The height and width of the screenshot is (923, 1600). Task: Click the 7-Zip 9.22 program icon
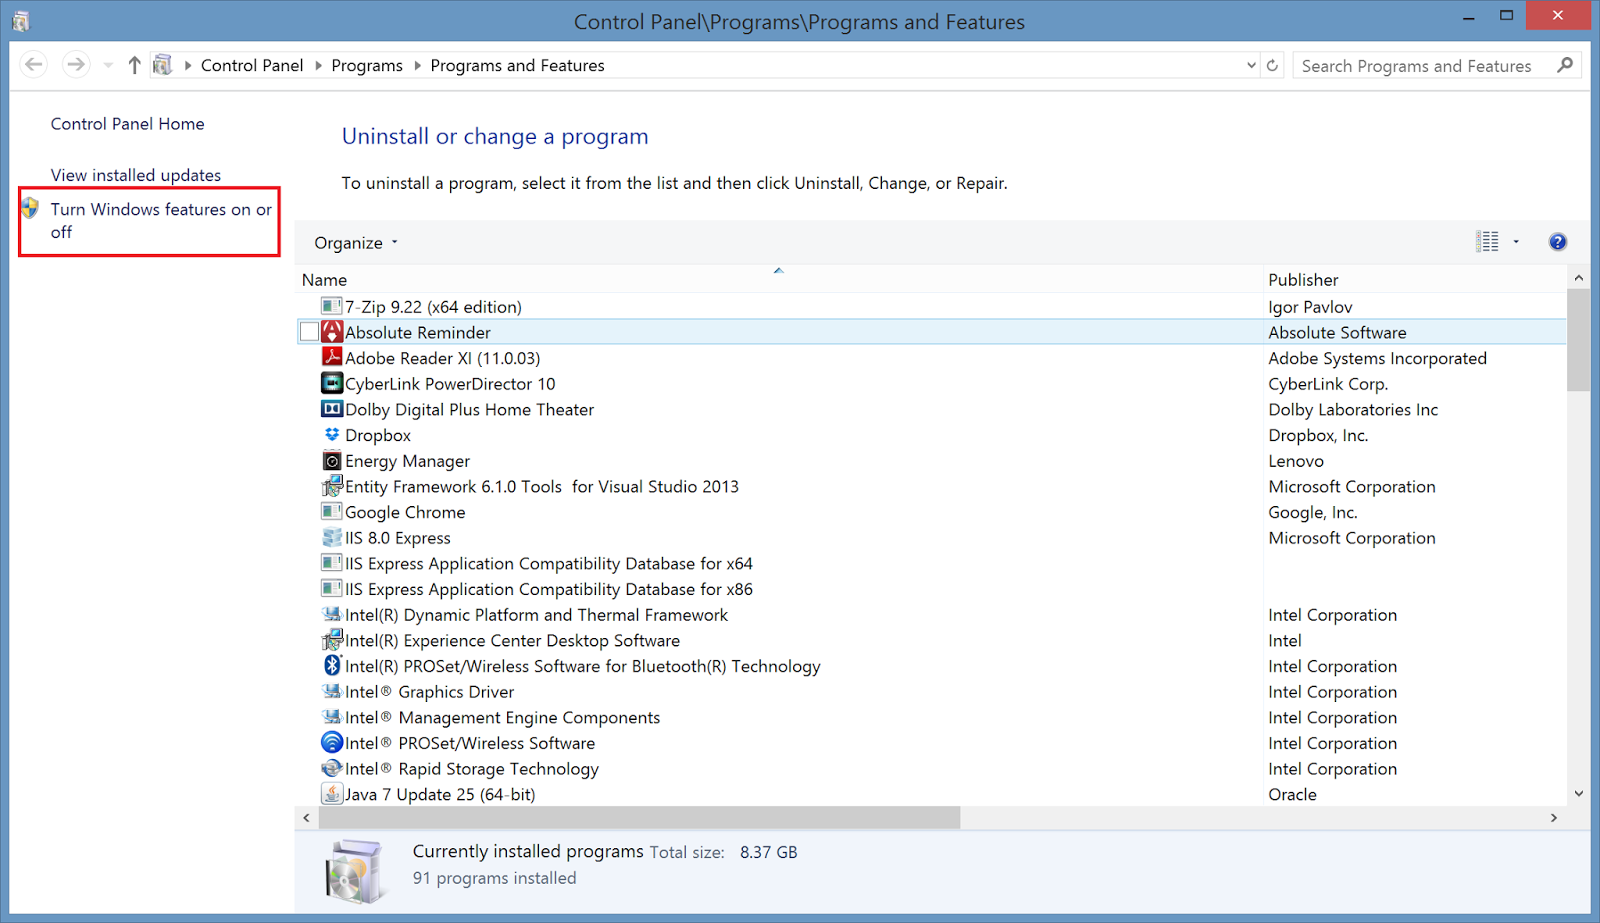click(331, 306)
